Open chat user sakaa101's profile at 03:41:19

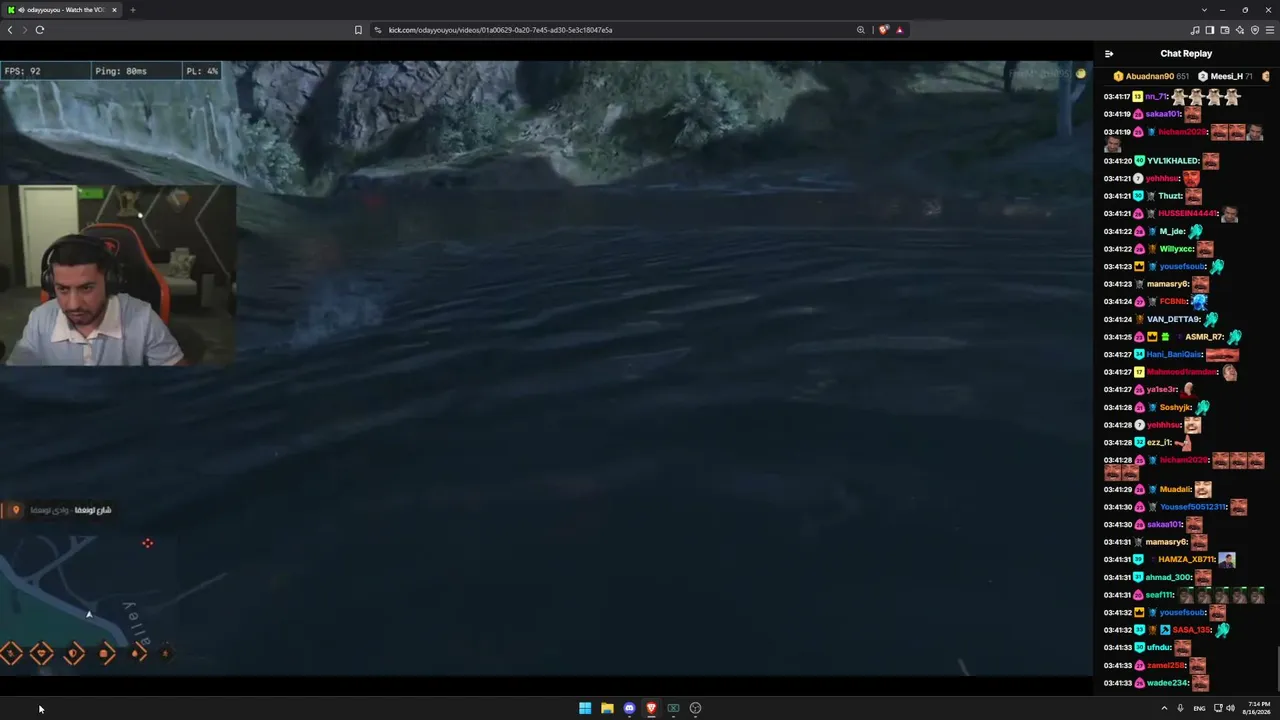[x=1163, y=114]
